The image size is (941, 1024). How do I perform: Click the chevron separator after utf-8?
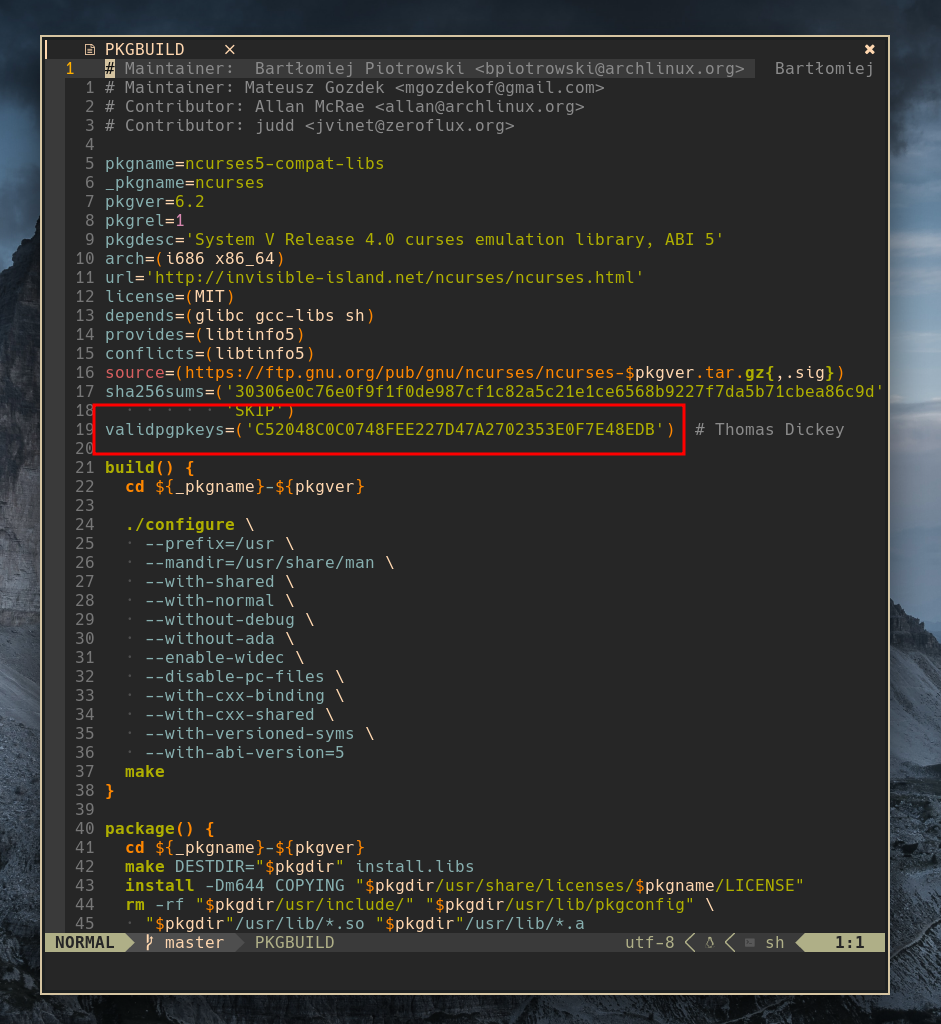(690, 942)
